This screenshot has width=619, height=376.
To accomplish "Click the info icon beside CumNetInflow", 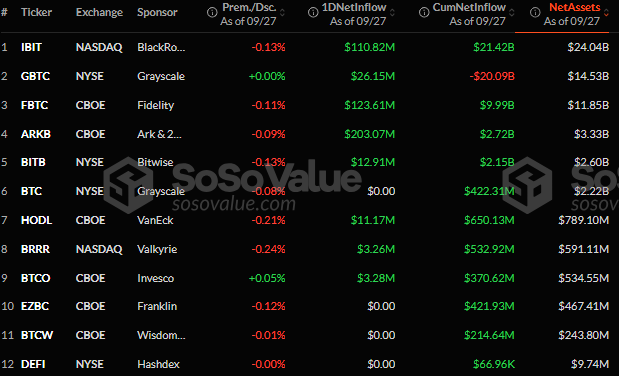I will coord(424,13).
